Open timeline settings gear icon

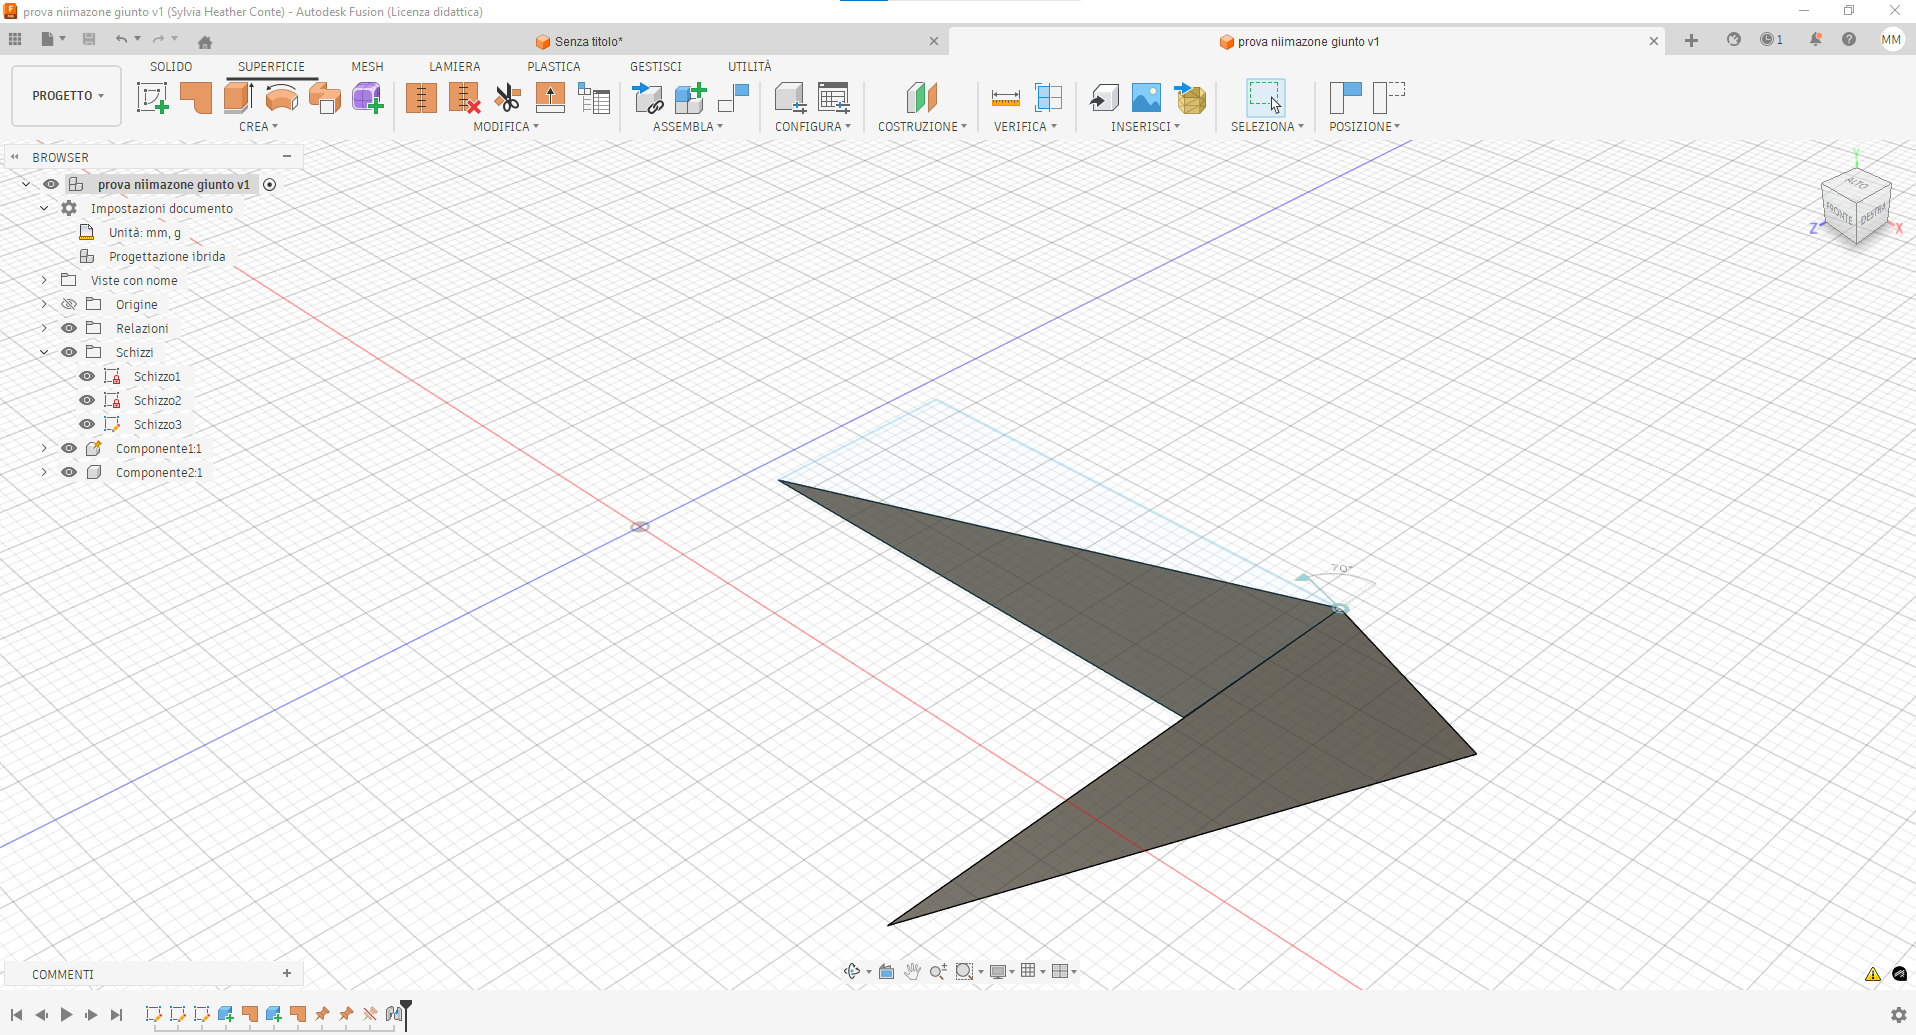click(x=1898, y=1015)
